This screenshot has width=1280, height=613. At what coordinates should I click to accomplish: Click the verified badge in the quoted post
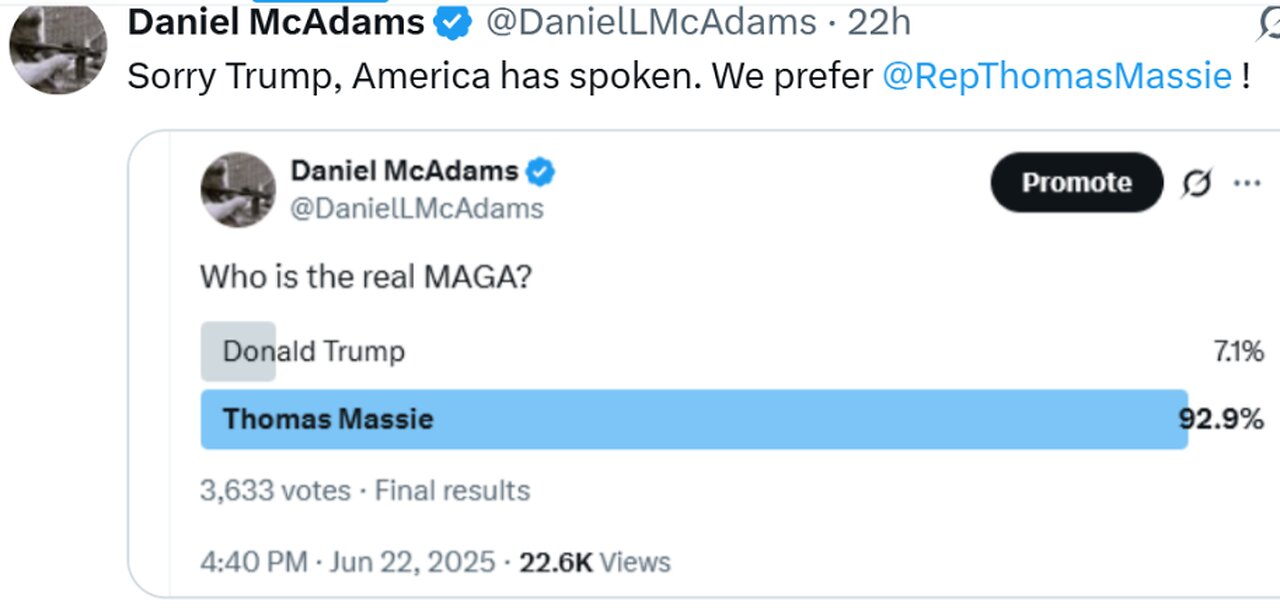[540, 172]
